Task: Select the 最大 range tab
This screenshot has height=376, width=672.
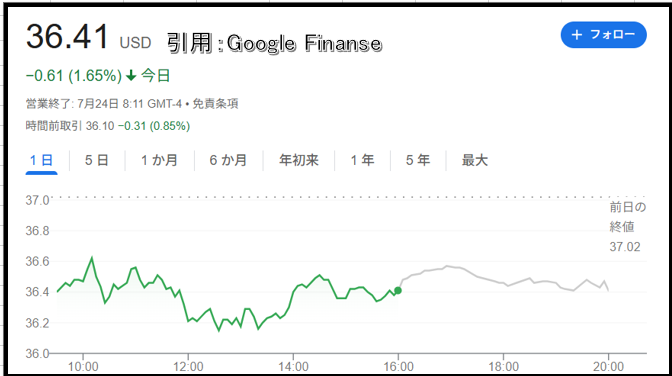Action: point(474,160)
